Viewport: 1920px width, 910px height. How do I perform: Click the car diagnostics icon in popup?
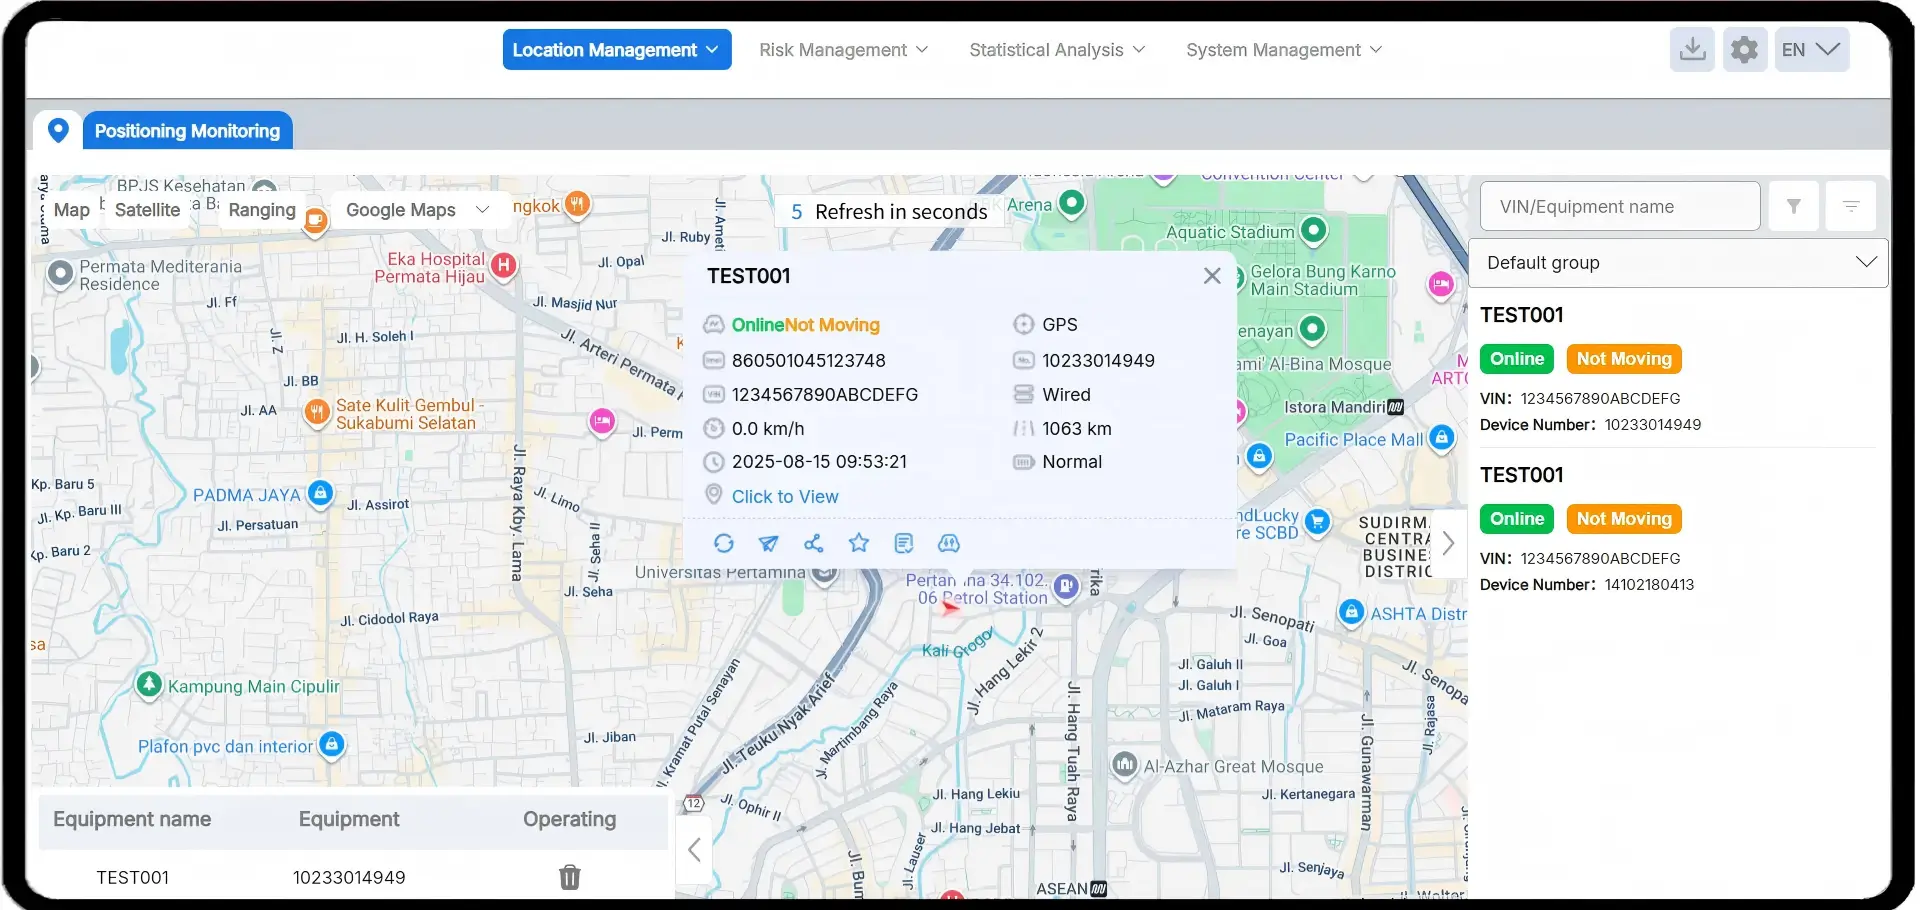tap(948, 543)
